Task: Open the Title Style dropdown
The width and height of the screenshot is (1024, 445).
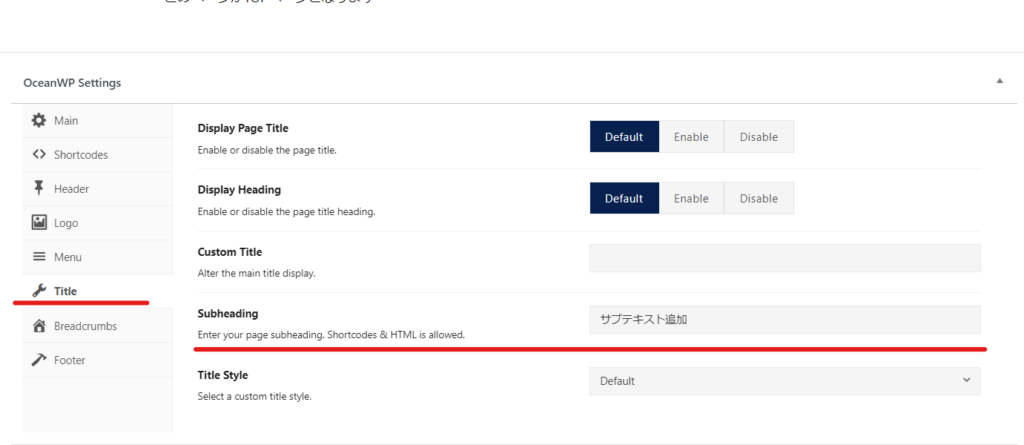Action: [785, 381]
